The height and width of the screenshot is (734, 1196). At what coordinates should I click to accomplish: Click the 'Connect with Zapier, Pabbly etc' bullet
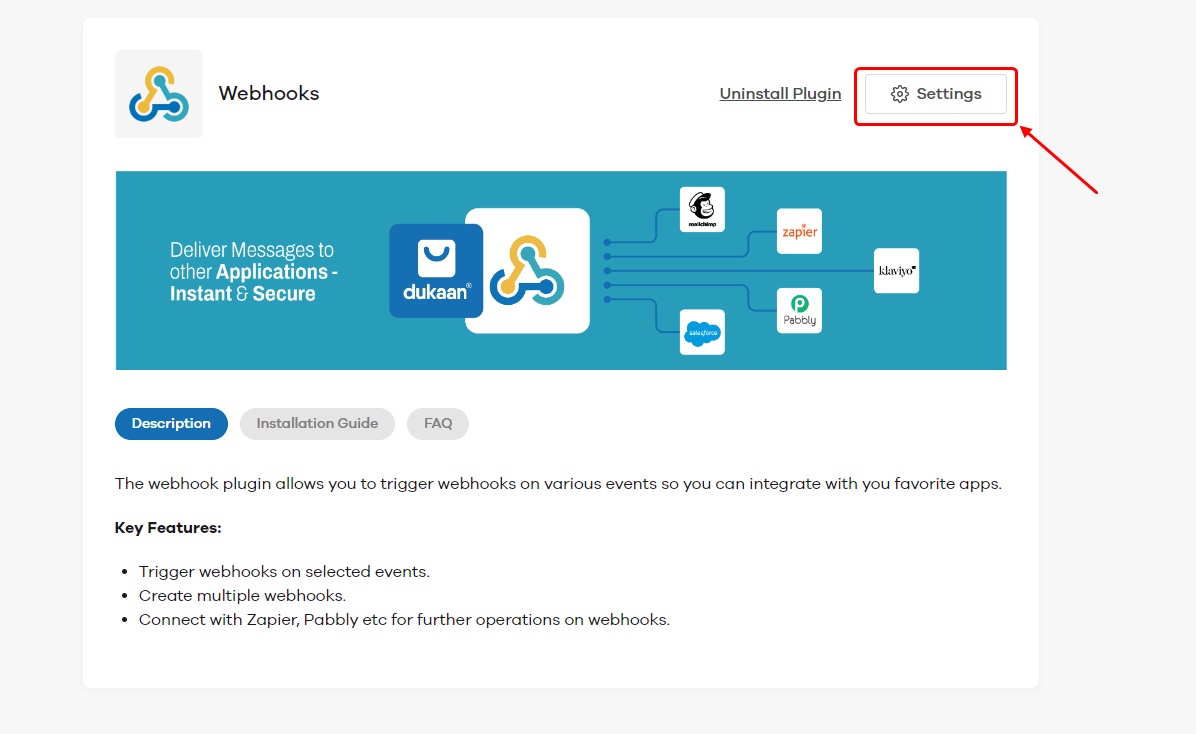point(403,620)
